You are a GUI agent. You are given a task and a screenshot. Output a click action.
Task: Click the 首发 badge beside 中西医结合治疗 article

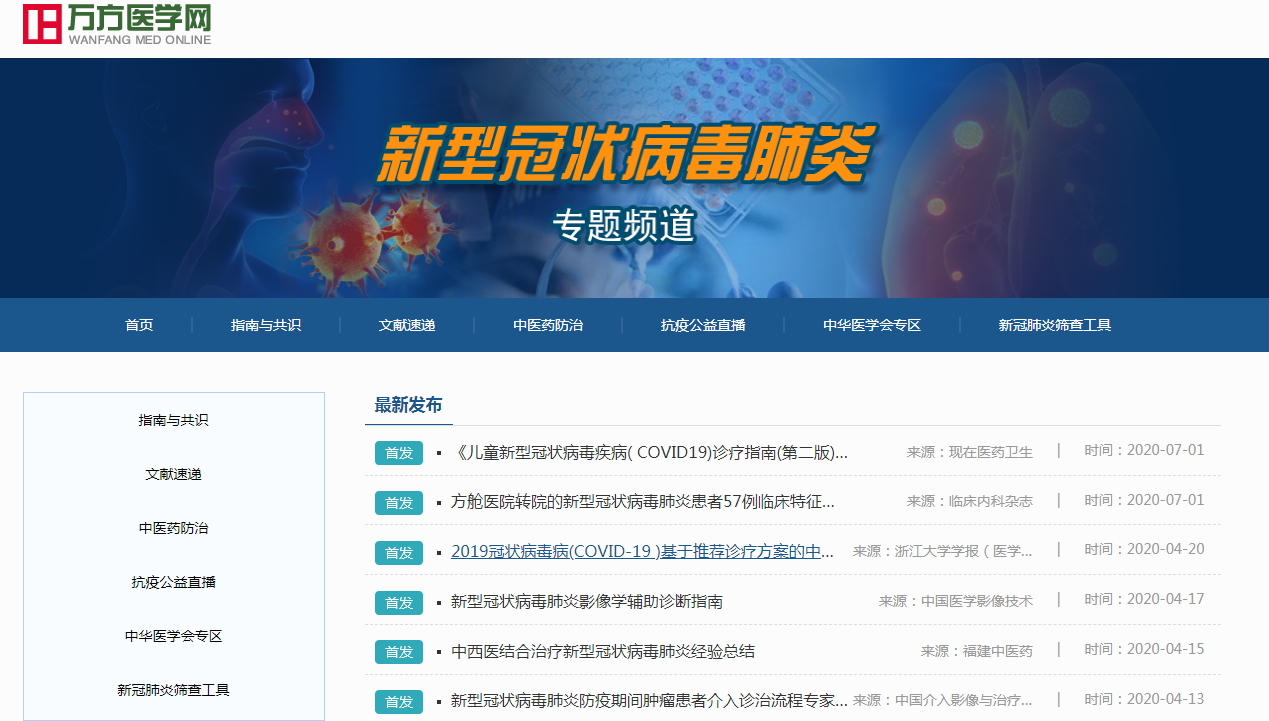[x=399, y=652]
